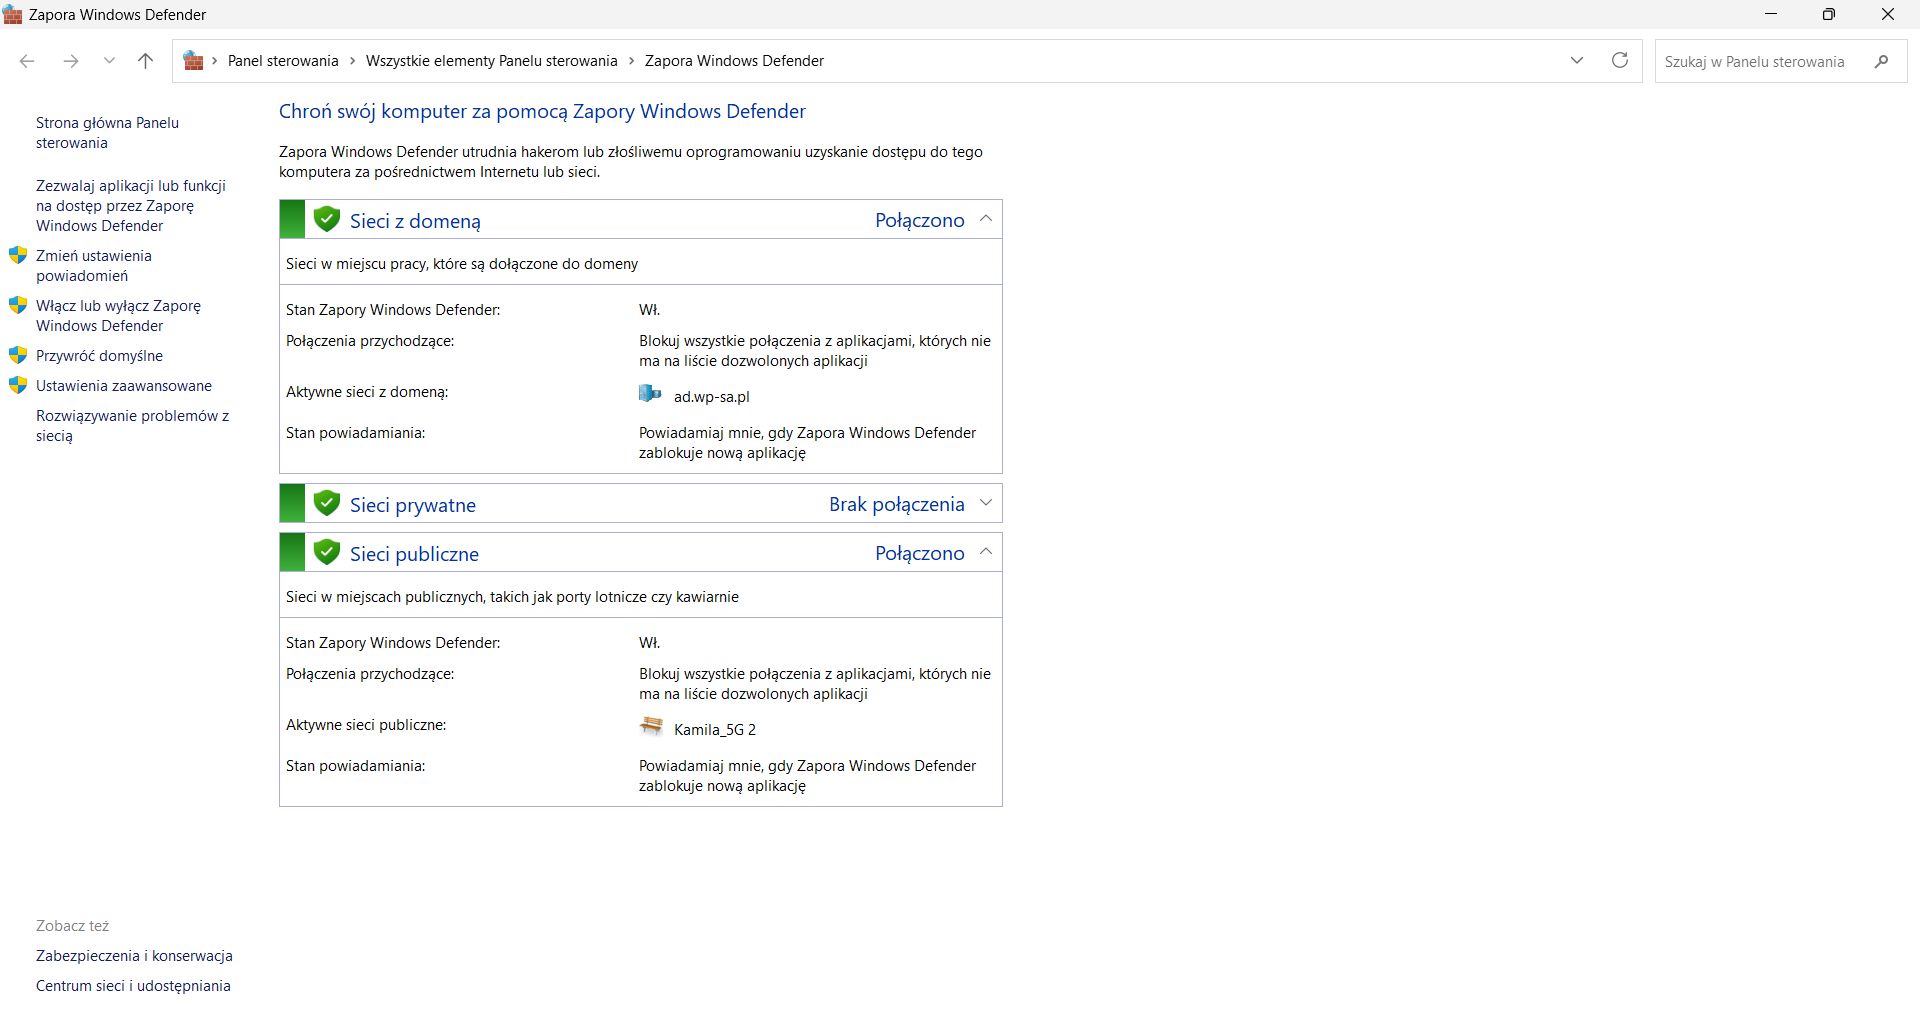Click 'Wszystkie elementy Panelu sterowania' breadcrumb
Image resolution: width=1920 pixels, height=1020 pixels.
coord(491,61)
